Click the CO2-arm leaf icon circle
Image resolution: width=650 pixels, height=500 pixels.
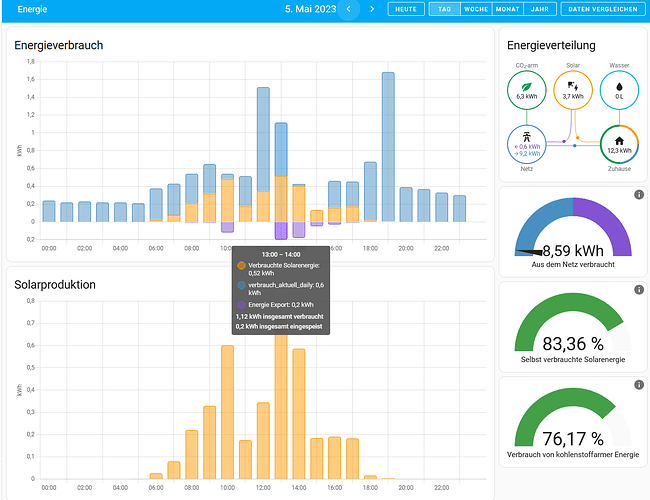[x=526, y=90]
